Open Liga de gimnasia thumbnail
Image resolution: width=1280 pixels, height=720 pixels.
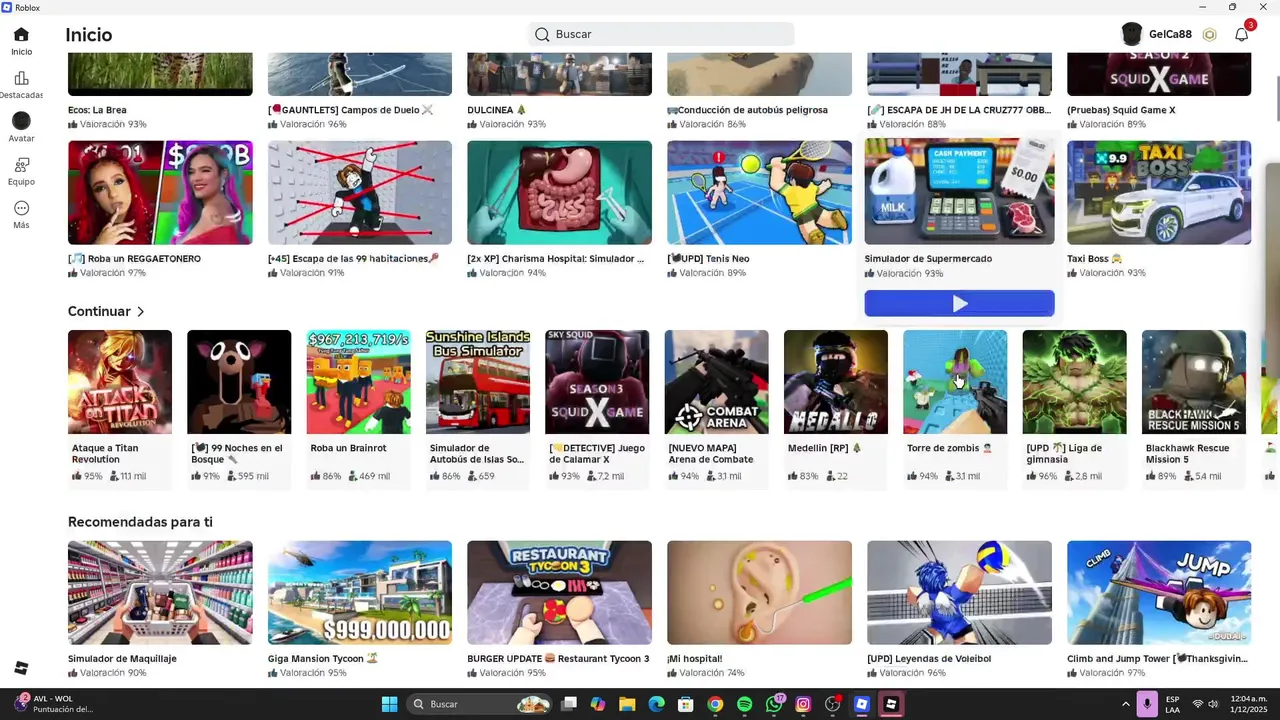coord(1074,382)
